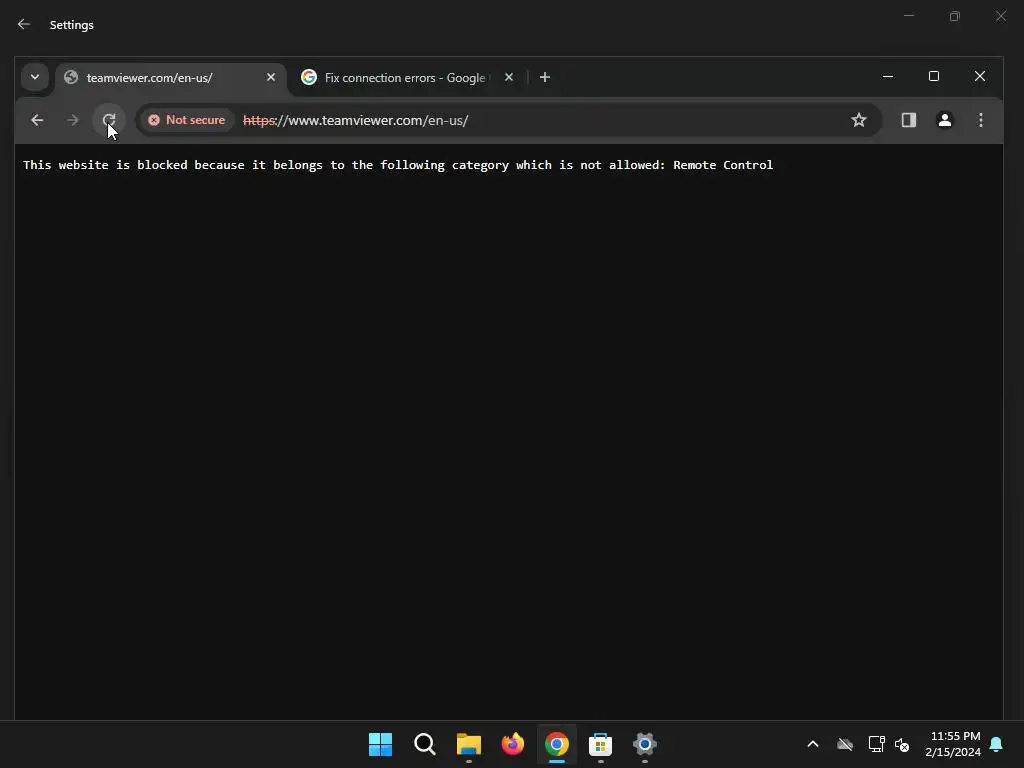Select the teamviewer.com/en-us/ tab

(x=170, y=78)
